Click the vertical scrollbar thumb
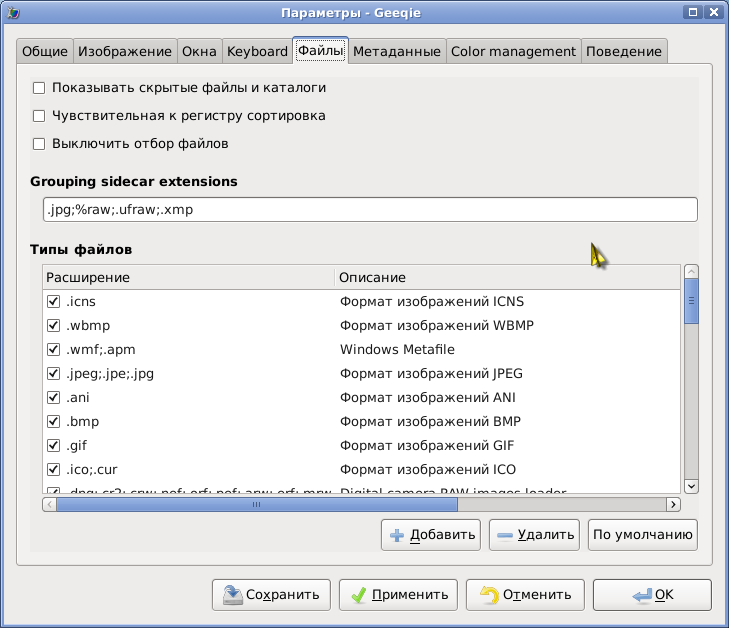The width and height of the screenshot is (729, 628). (691, 301)
